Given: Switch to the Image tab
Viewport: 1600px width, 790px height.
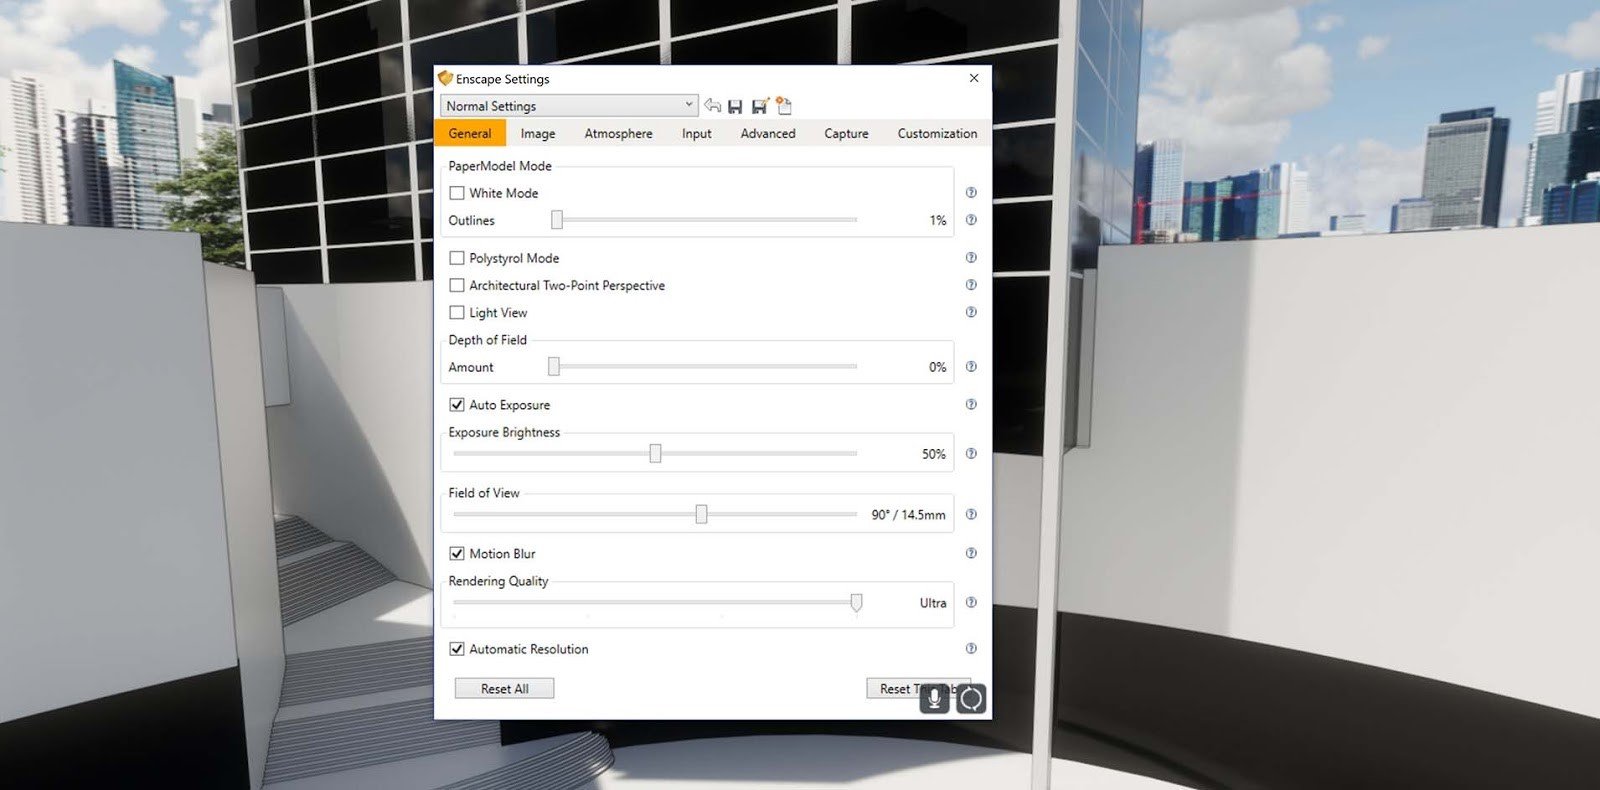Looking at the screenshot, I should (x=538, y=133).
